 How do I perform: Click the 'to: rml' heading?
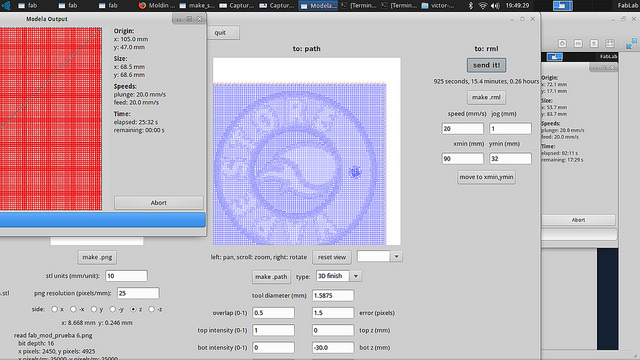486,49
